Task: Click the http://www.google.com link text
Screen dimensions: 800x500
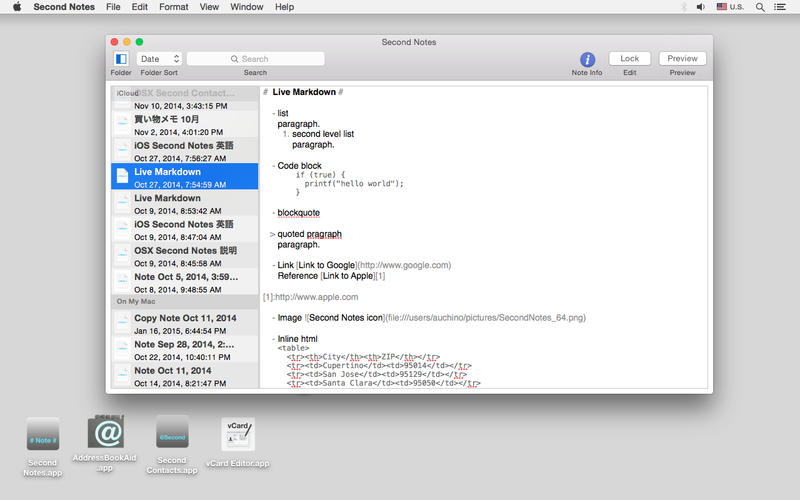Action: [x=405, y=265]
